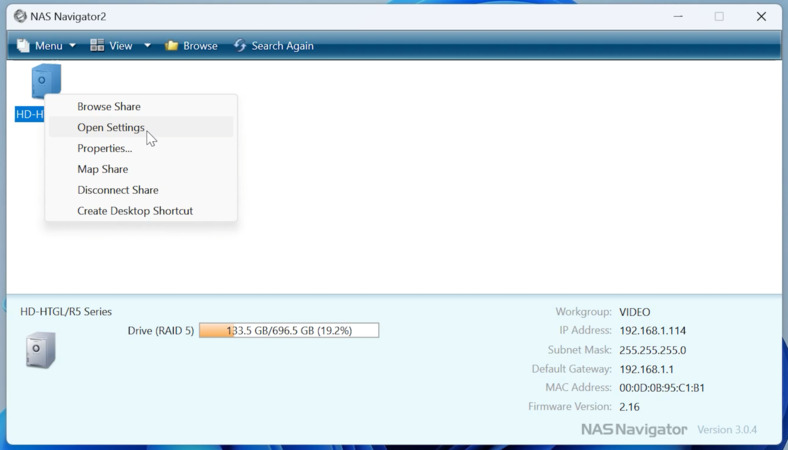Screen dimensions: 788x450
Task: Click the Firmware Version: label
Action: (x=570, y=407)
